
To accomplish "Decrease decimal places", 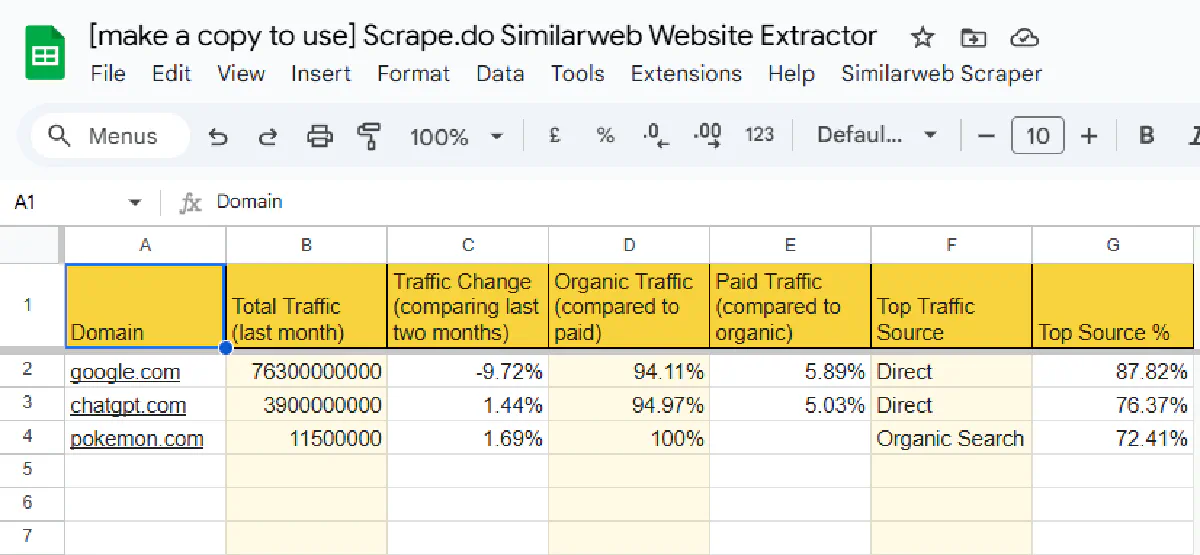I will 656,135.
